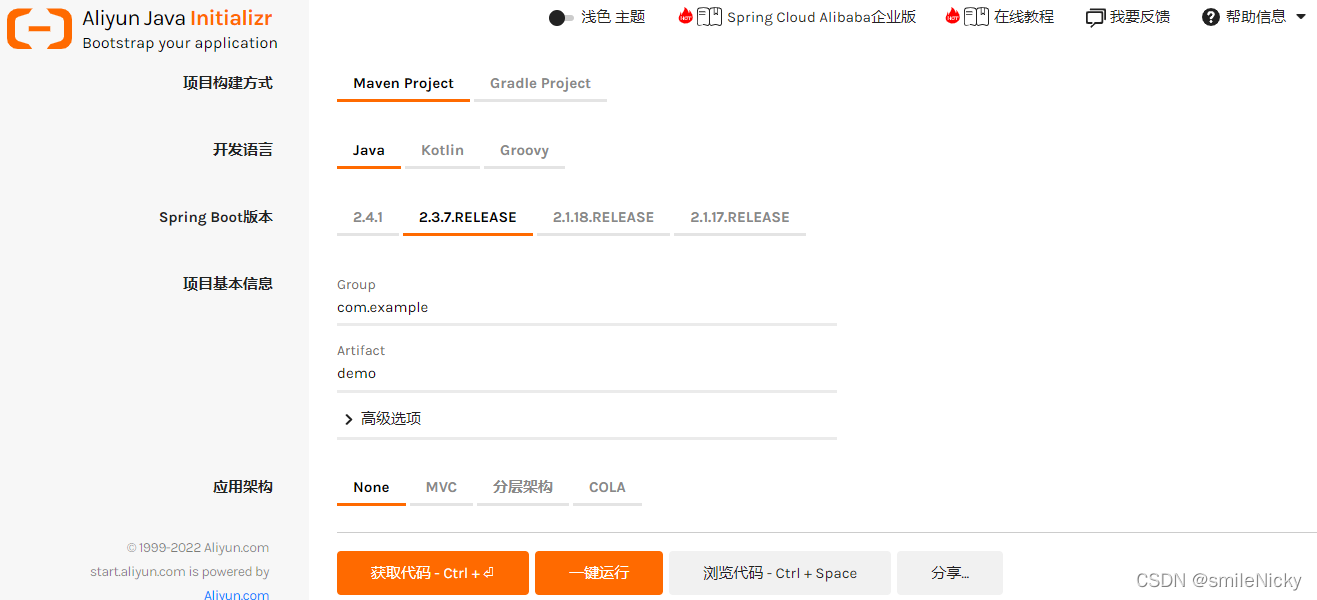The width and height of the screenshot is (1317, 600).
Task: Click the flame icon beside 在线教程
Action: point(952,16)
